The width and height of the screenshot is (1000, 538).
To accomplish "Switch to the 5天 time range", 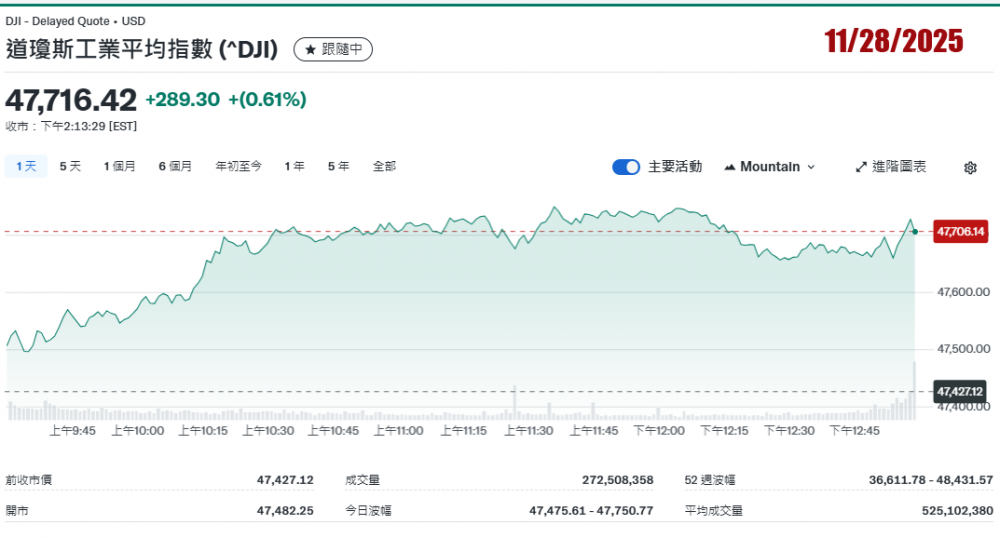I will click(x=70, y=166).
